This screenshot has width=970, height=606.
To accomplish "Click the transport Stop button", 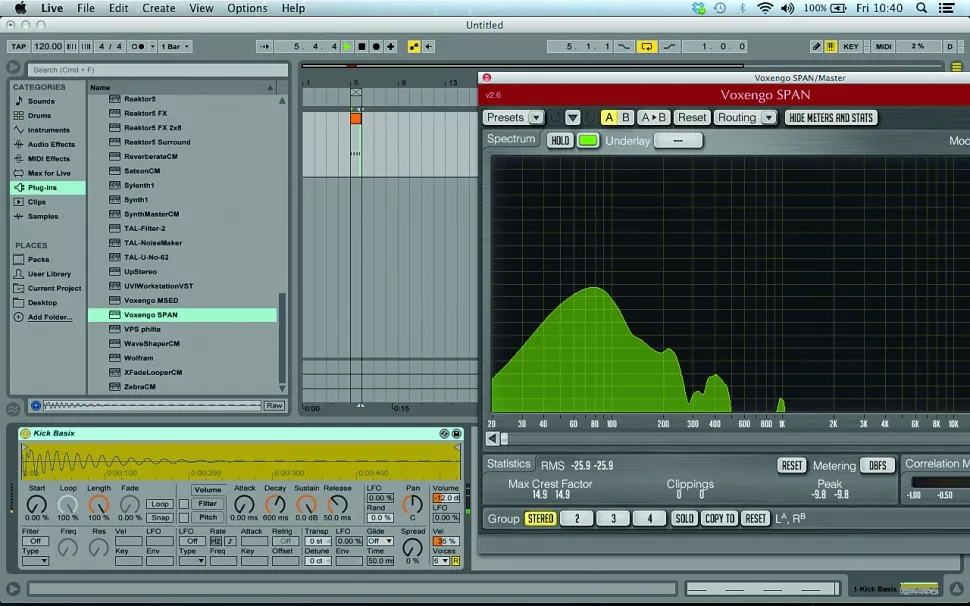I will [361, 46].
